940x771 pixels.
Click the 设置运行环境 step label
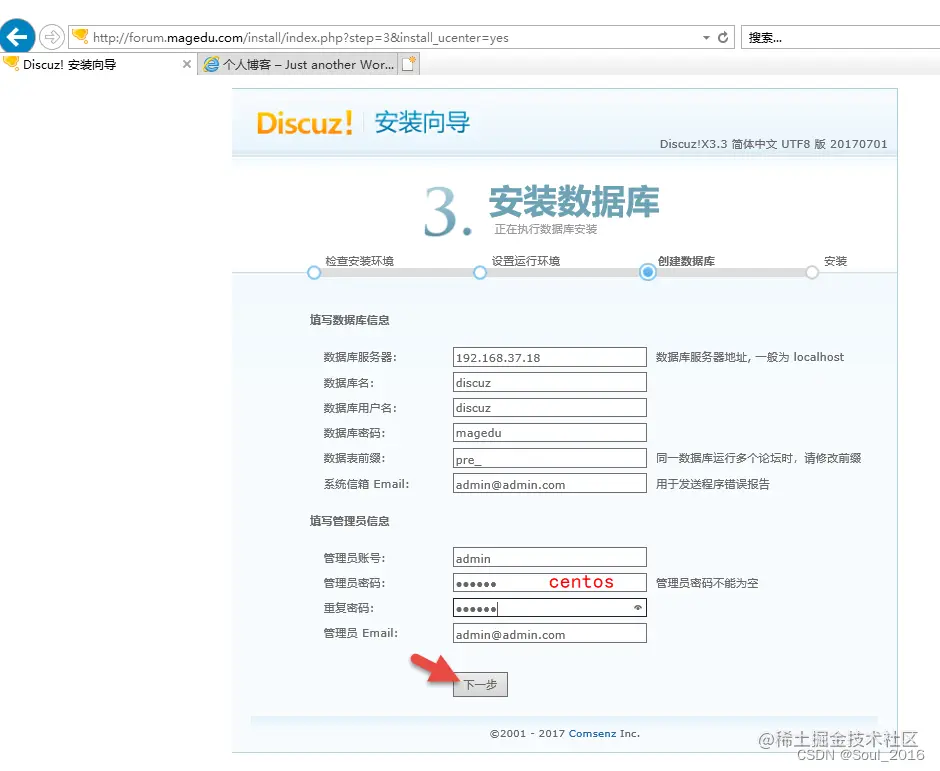coord(526,261)
